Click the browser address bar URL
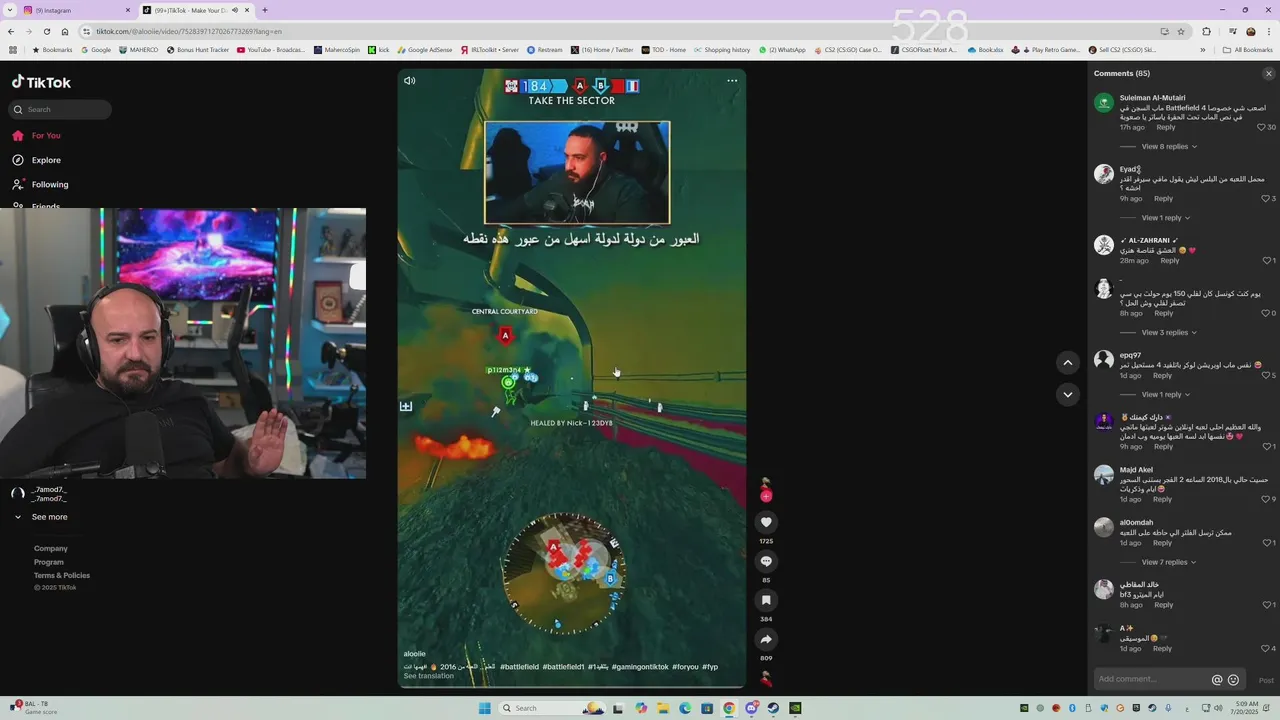 pyautogui.click(x=188, y=31)
